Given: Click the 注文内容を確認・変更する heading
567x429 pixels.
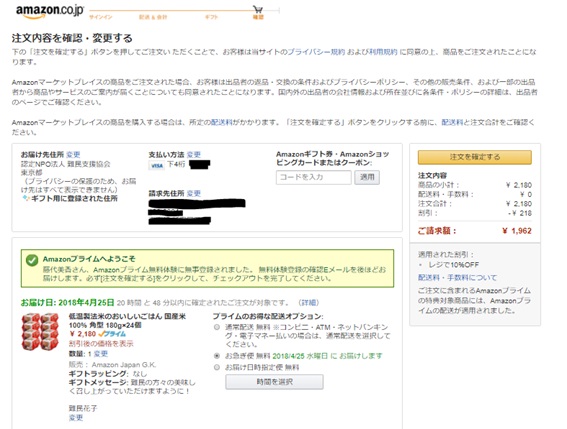Looking at the screenshot, I should click(72, 38).
